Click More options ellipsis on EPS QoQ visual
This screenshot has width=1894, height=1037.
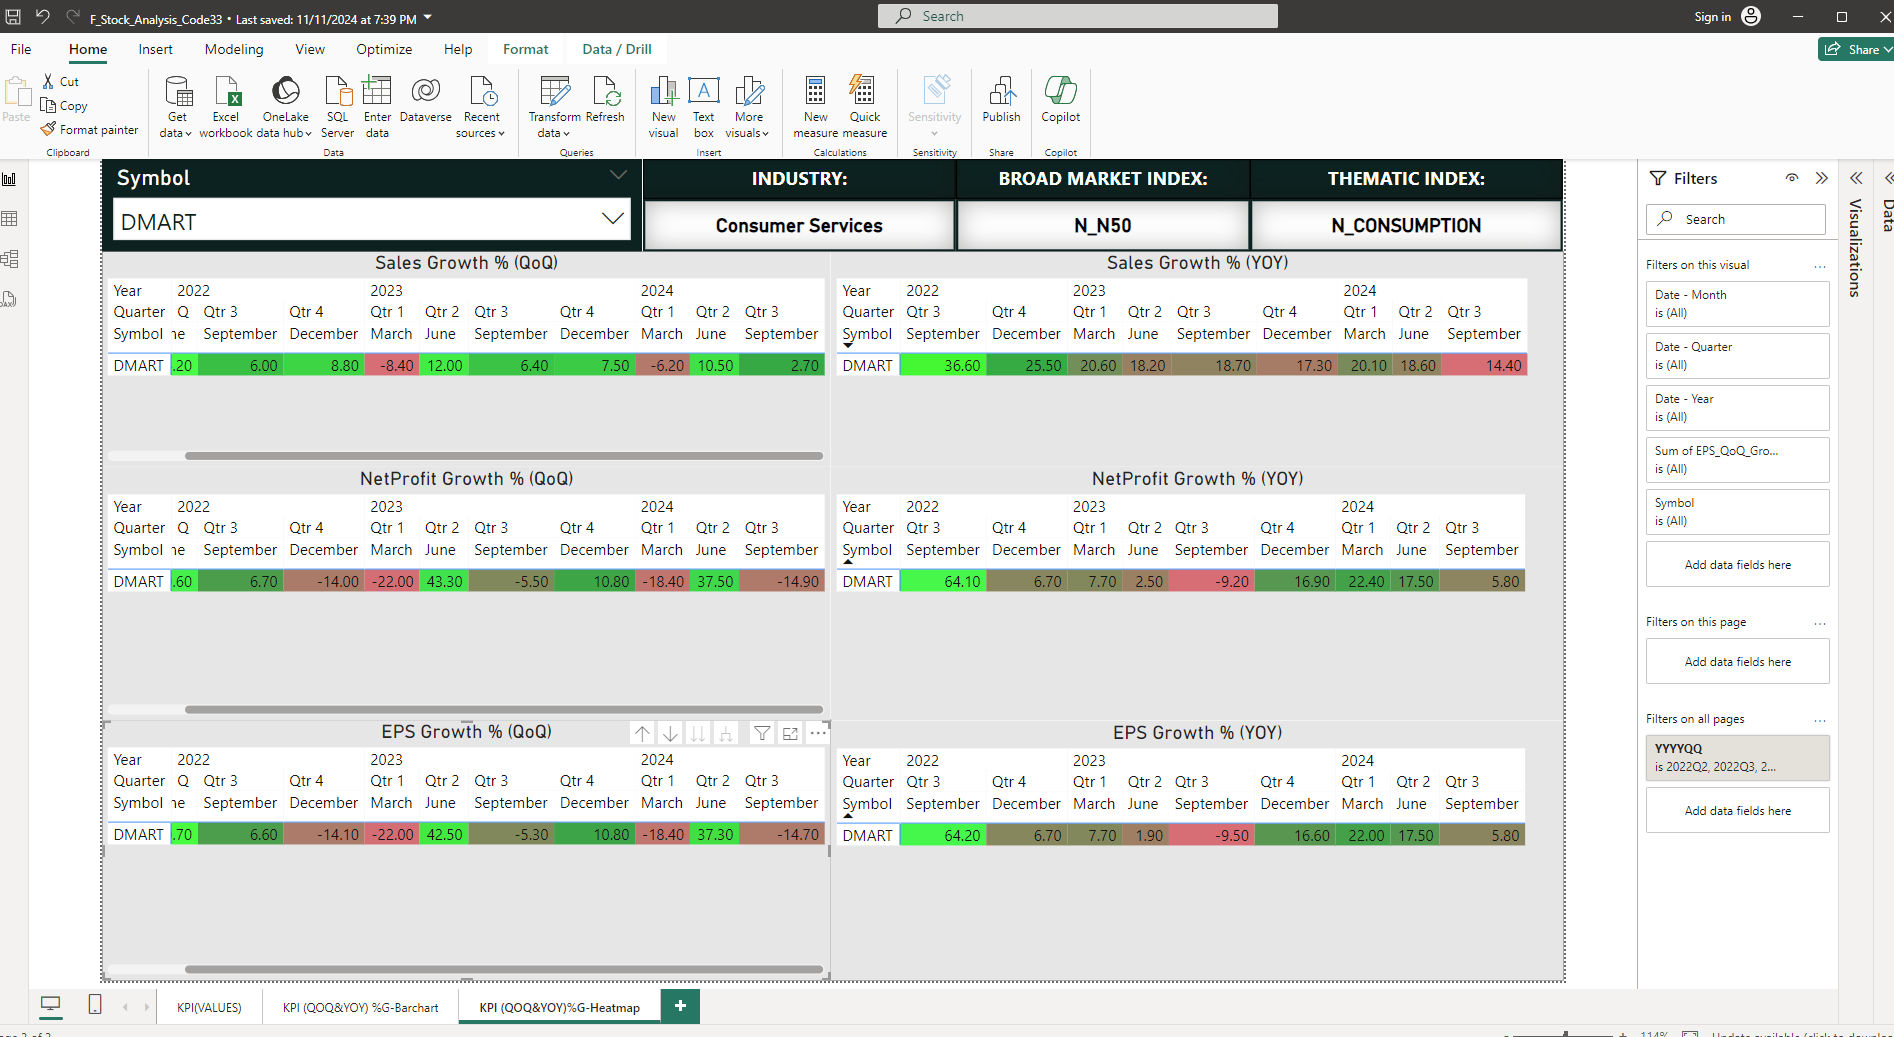[818, 733]
